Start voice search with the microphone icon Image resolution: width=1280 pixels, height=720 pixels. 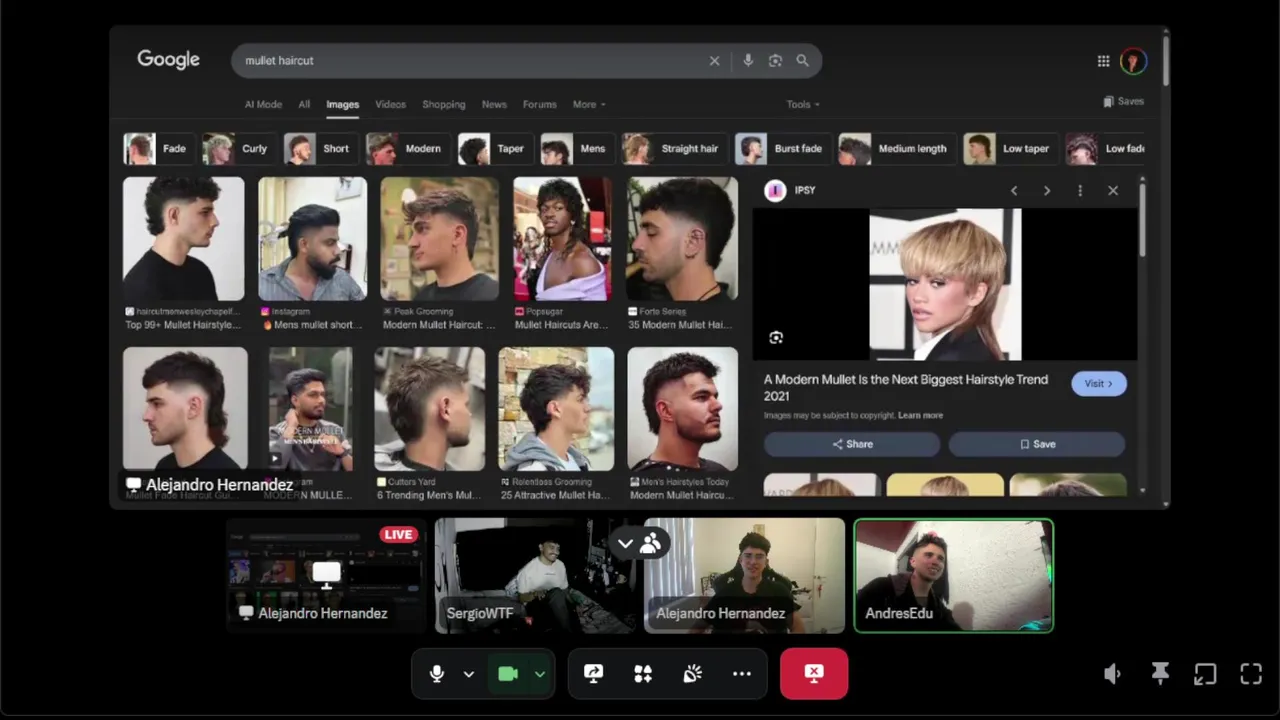tap(748, 61)
